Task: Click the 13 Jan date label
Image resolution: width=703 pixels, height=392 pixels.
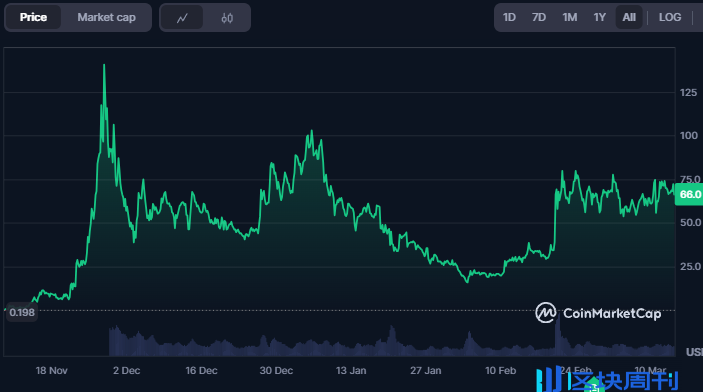Action: click(x=351, y=371)
